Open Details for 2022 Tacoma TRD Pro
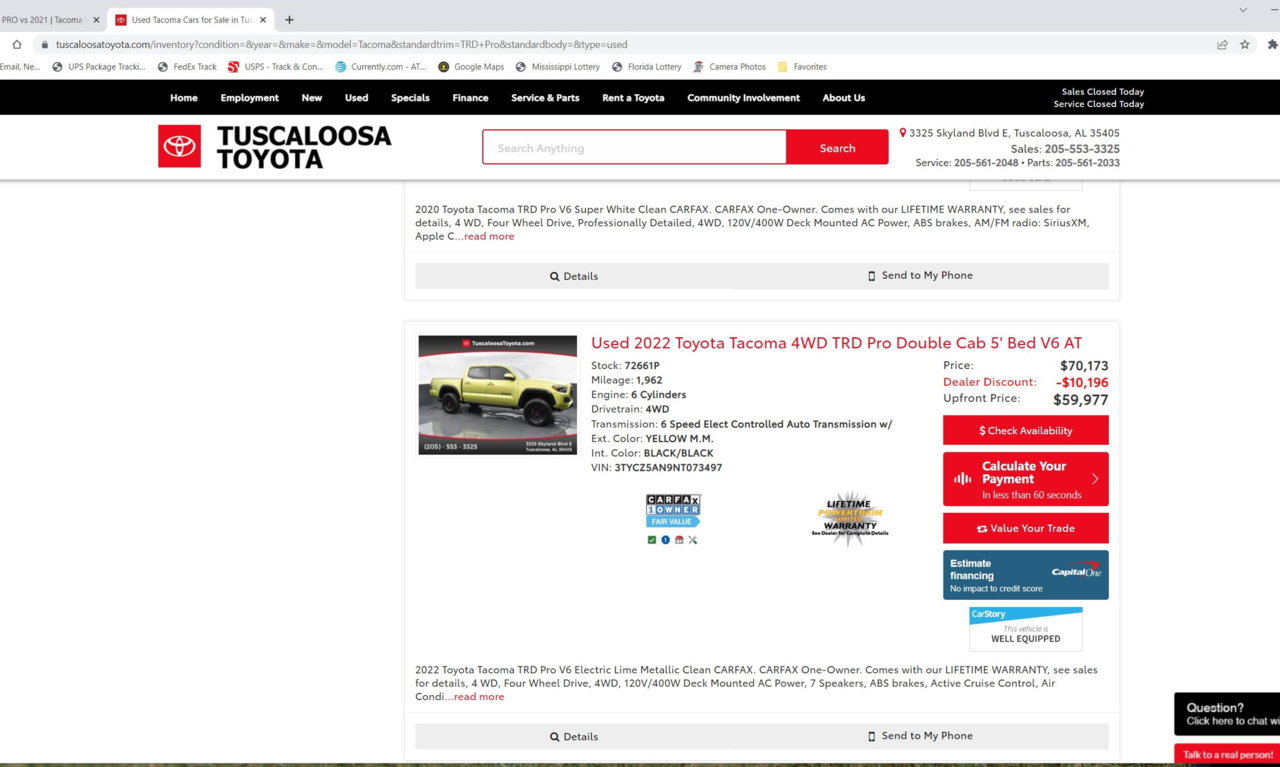The image size is (1280, 767). coord(574,736)
